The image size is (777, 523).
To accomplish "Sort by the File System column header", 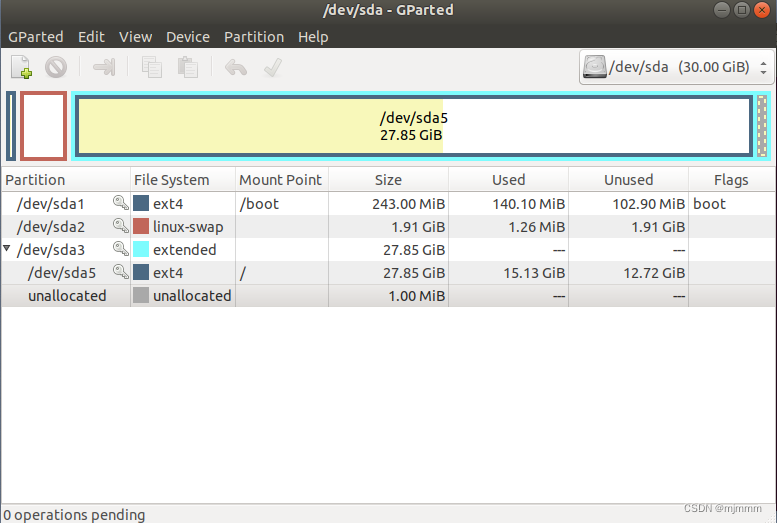I will coord(183,179).
